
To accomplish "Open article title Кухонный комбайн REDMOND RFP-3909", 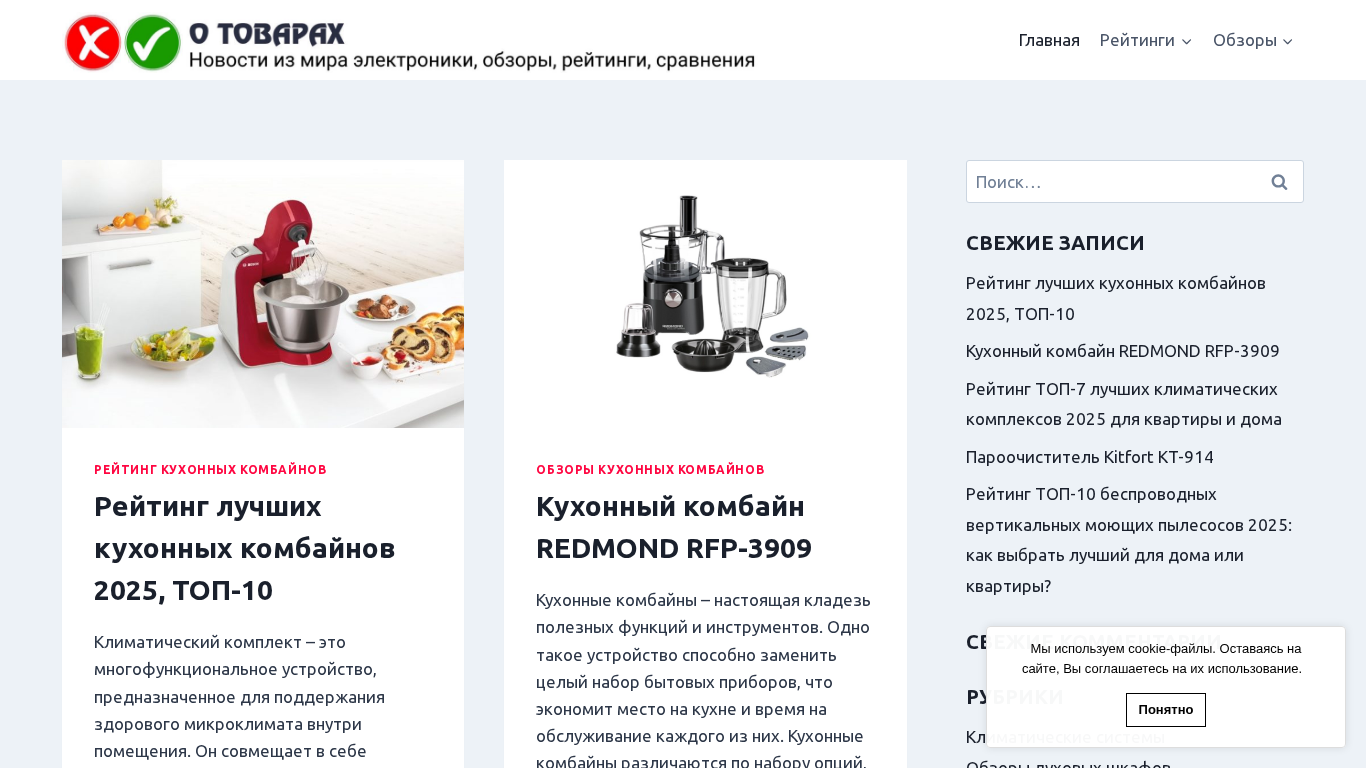I will [674, 527].
